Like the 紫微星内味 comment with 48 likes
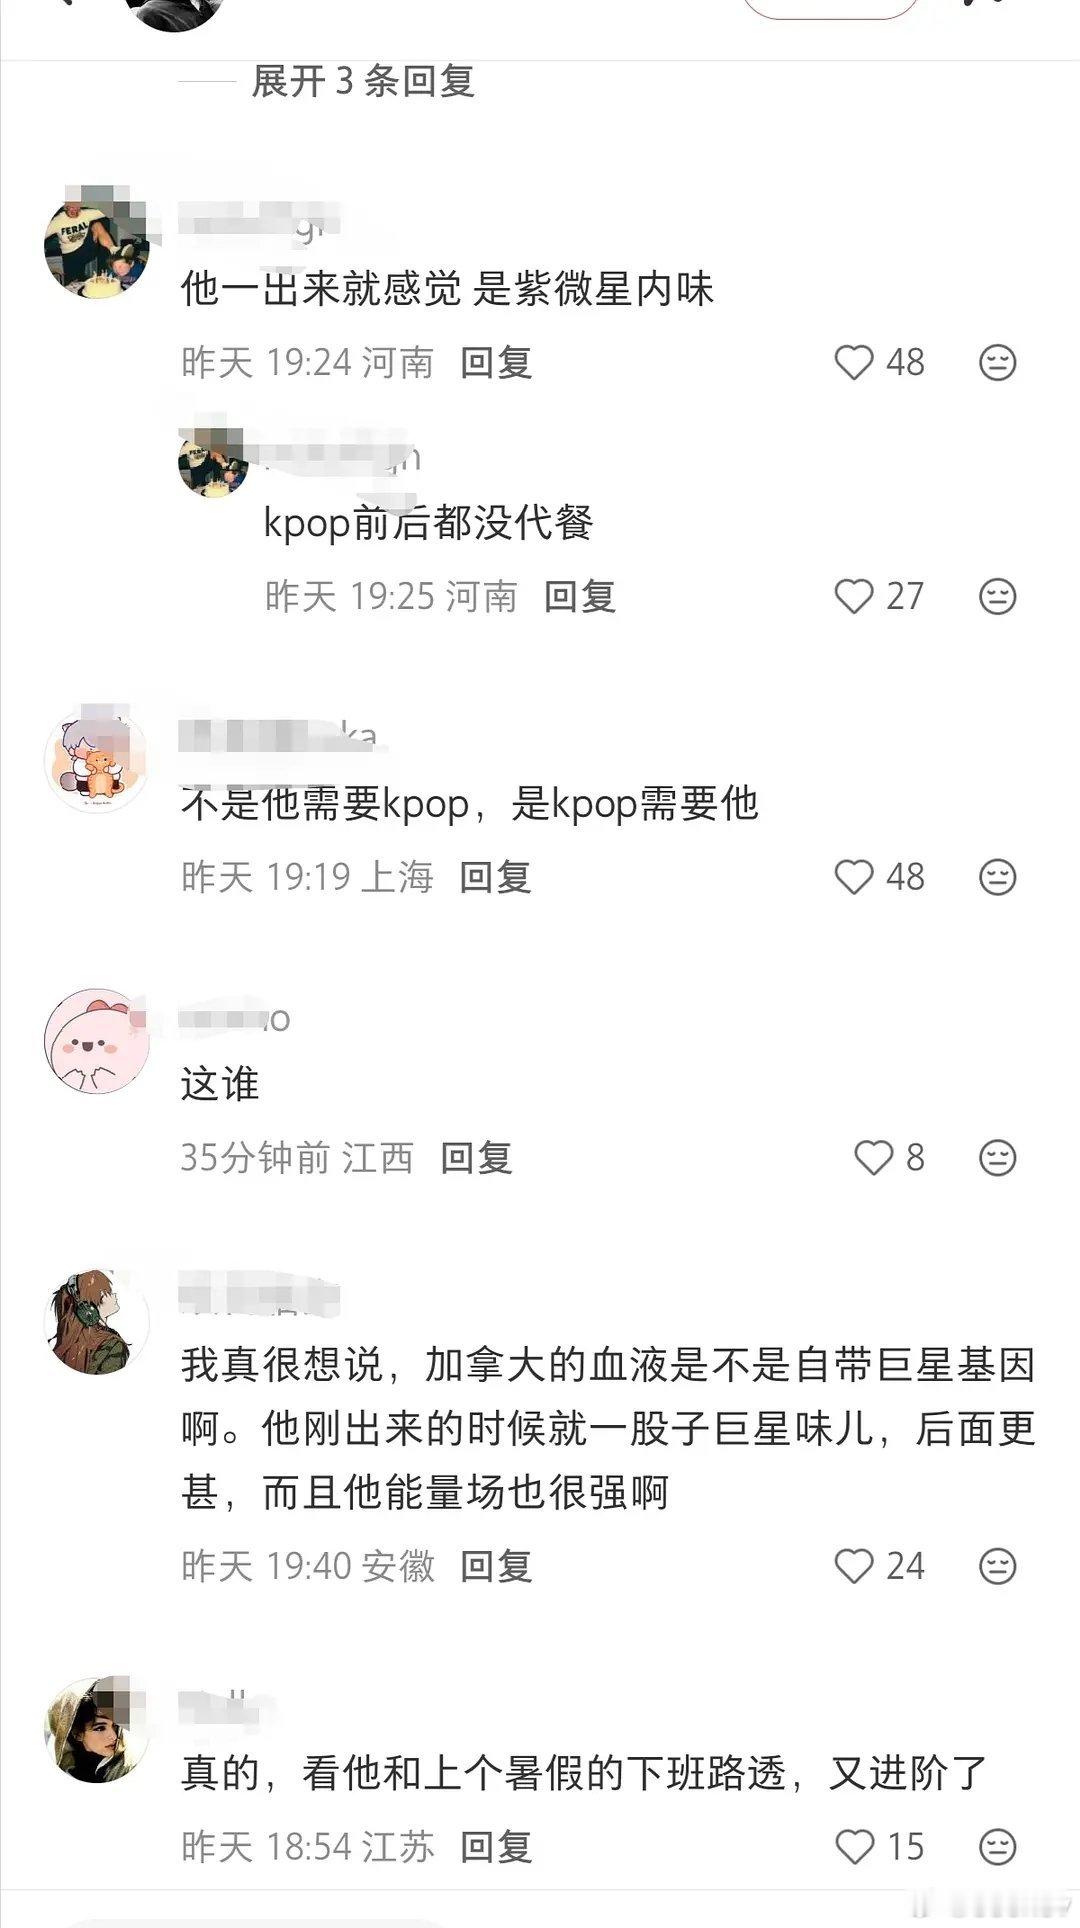The image size is (1080, 1928). pos(854,362)
